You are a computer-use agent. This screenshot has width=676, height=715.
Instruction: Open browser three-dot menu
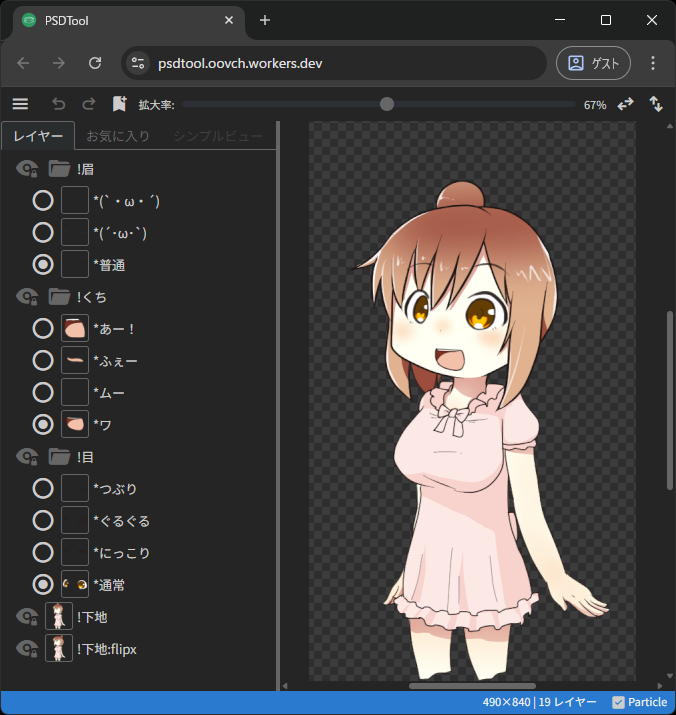click(653, 63)
